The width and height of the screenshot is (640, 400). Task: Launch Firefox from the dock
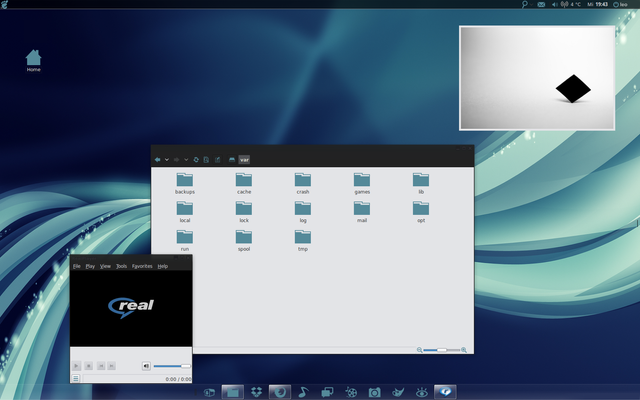click(280, 392)
